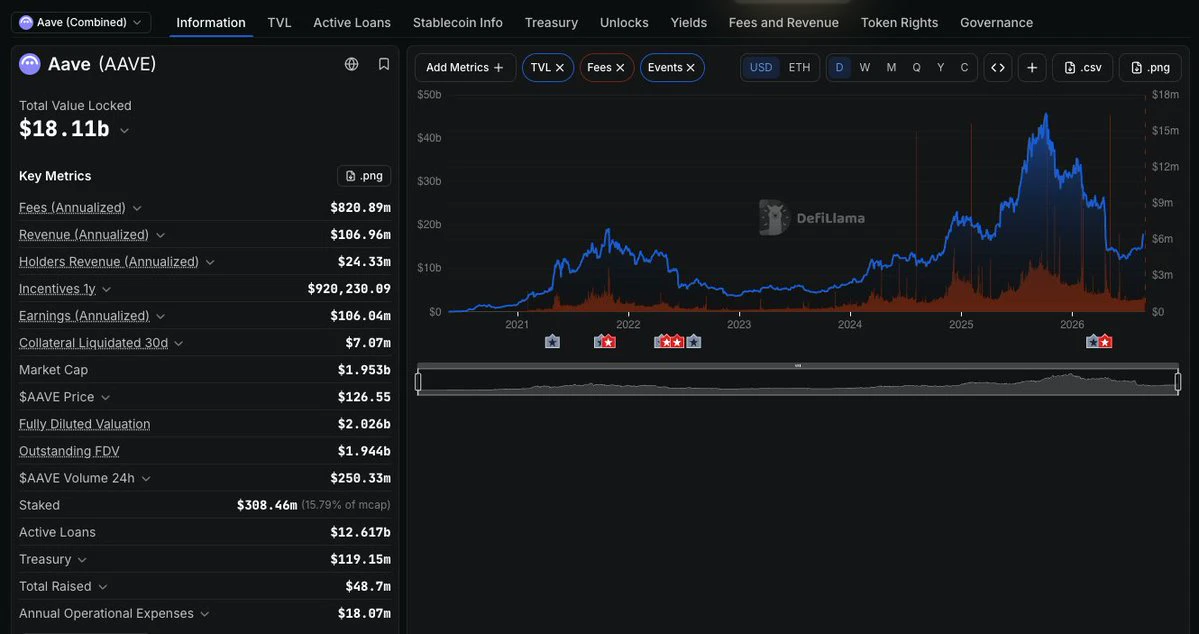Image resolution: width=1199 pixels, height=634 pixels.
Task: Bookmark the Aave protocol
Action: 384,64
